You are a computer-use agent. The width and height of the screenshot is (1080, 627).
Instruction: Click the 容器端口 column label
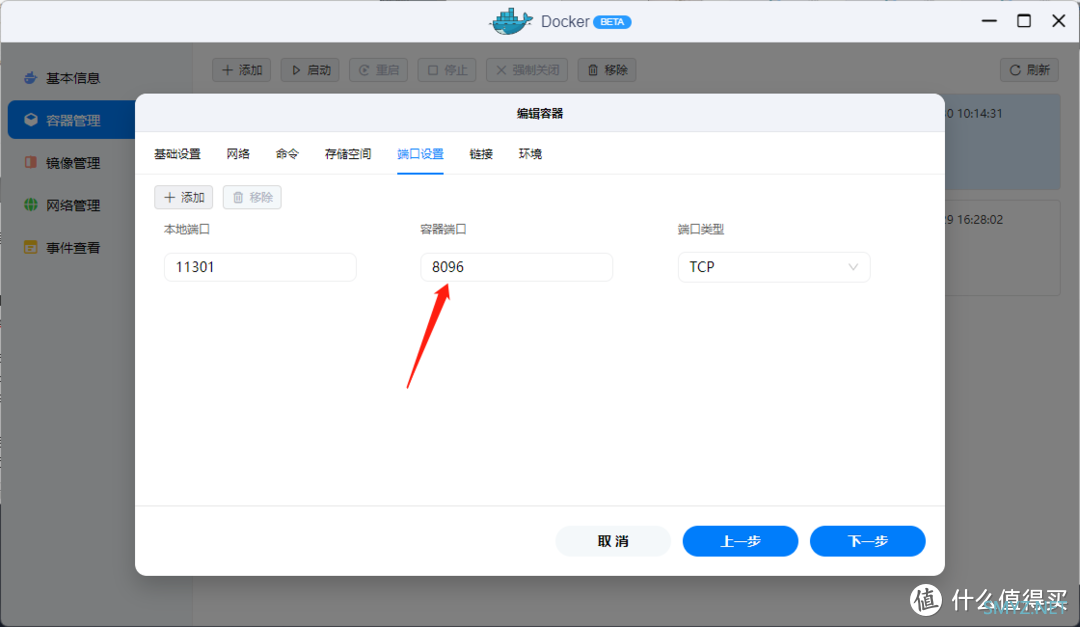pos(444,229)
